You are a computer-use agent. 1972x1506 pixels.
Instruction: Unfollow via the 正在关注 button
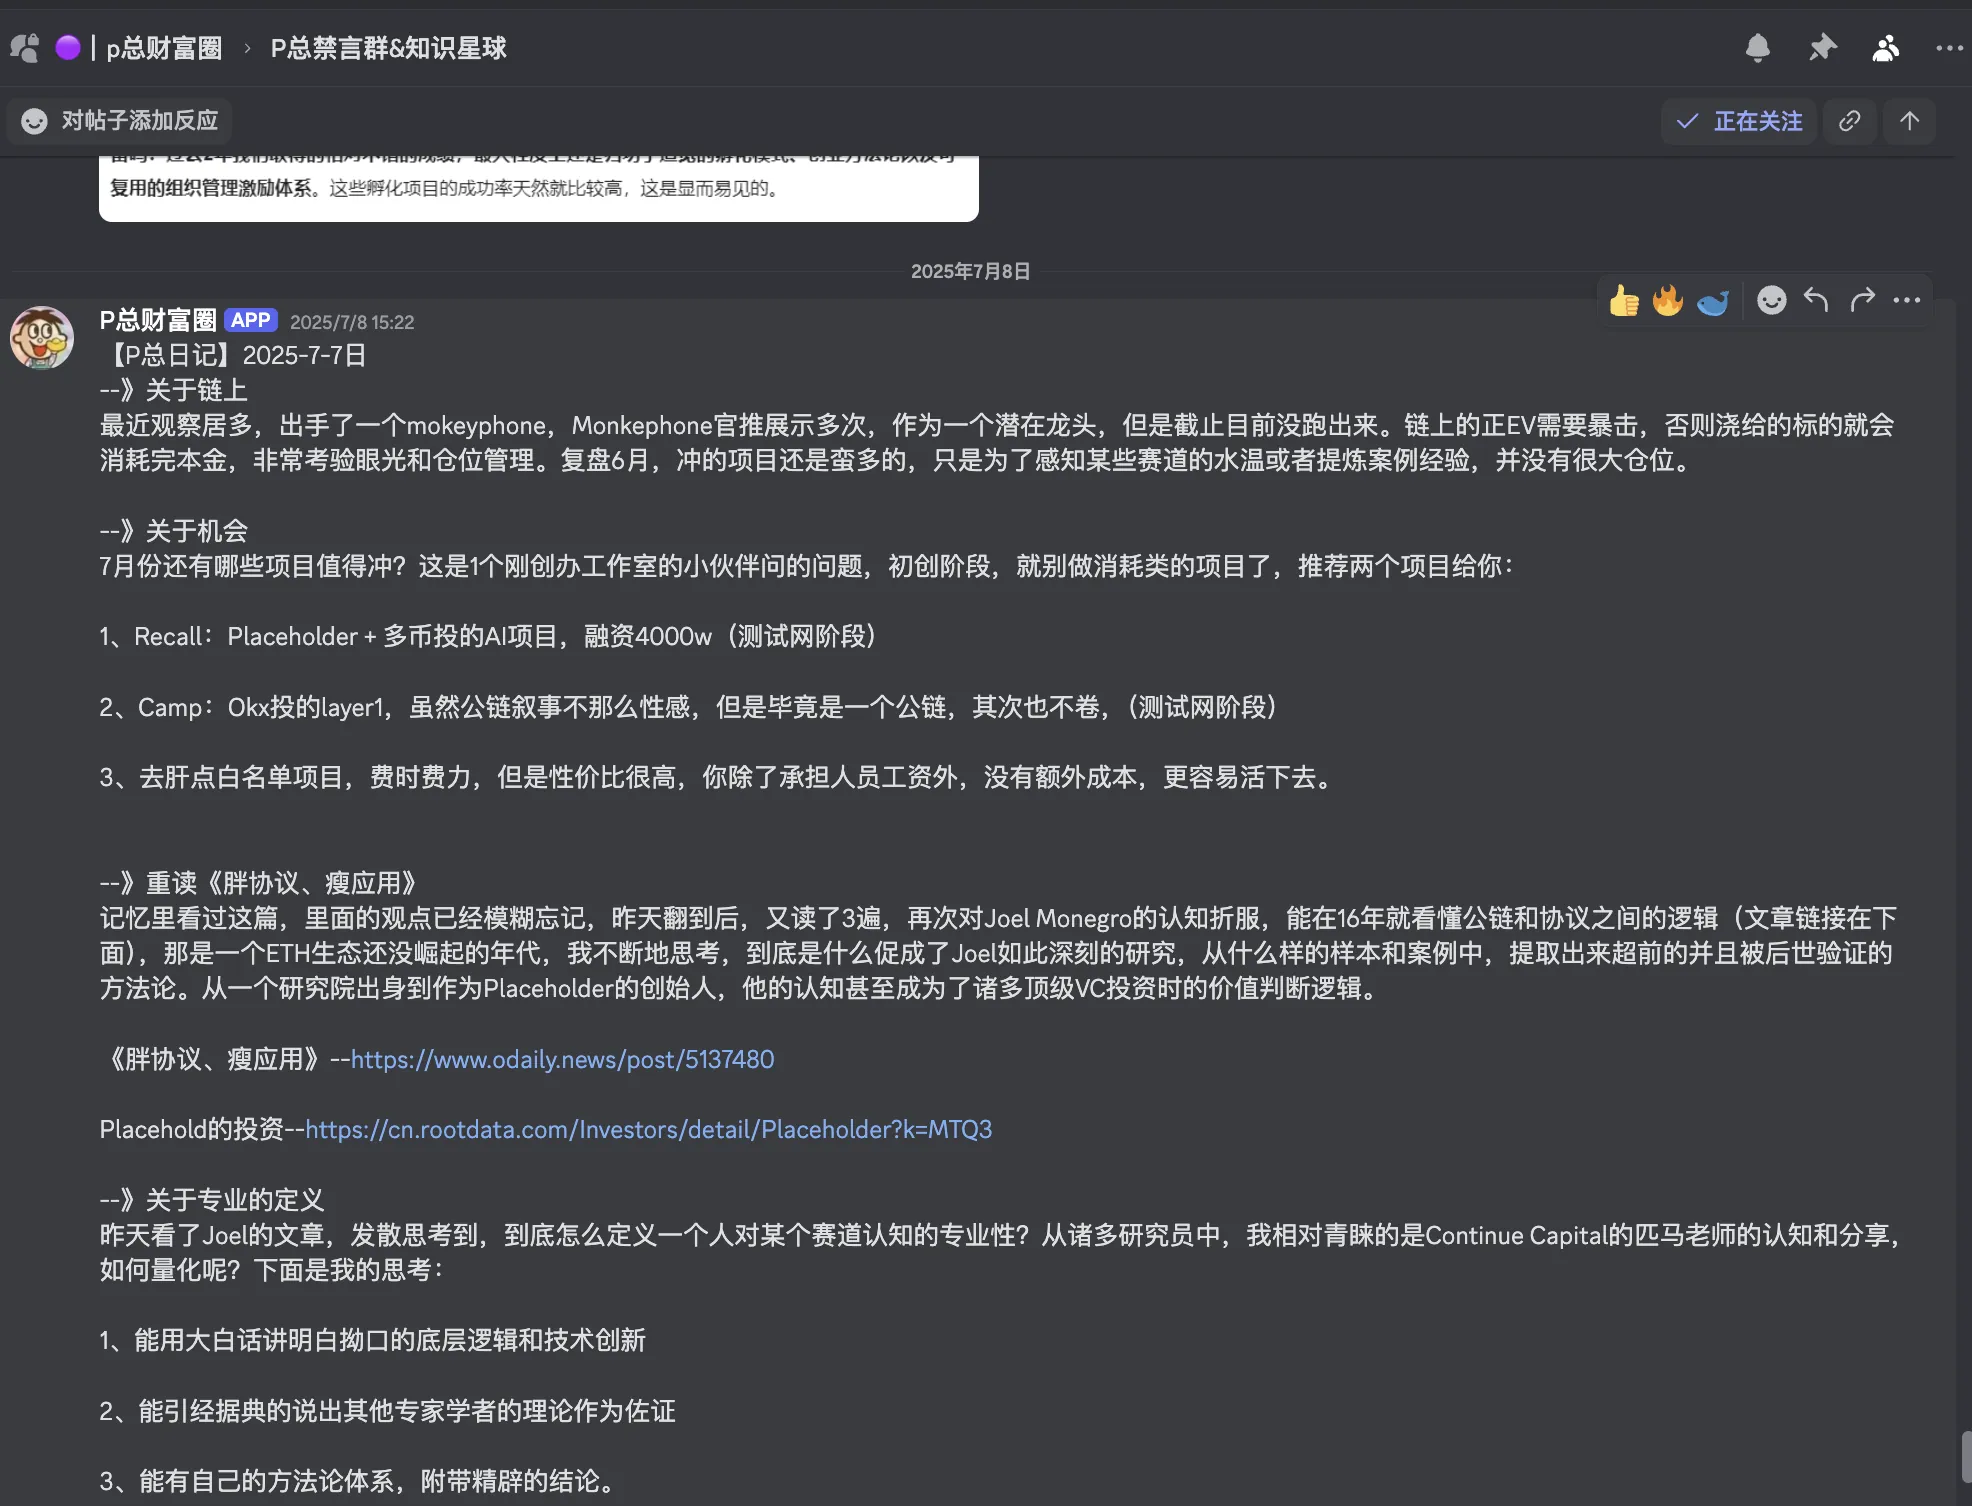pos(1738,121)
